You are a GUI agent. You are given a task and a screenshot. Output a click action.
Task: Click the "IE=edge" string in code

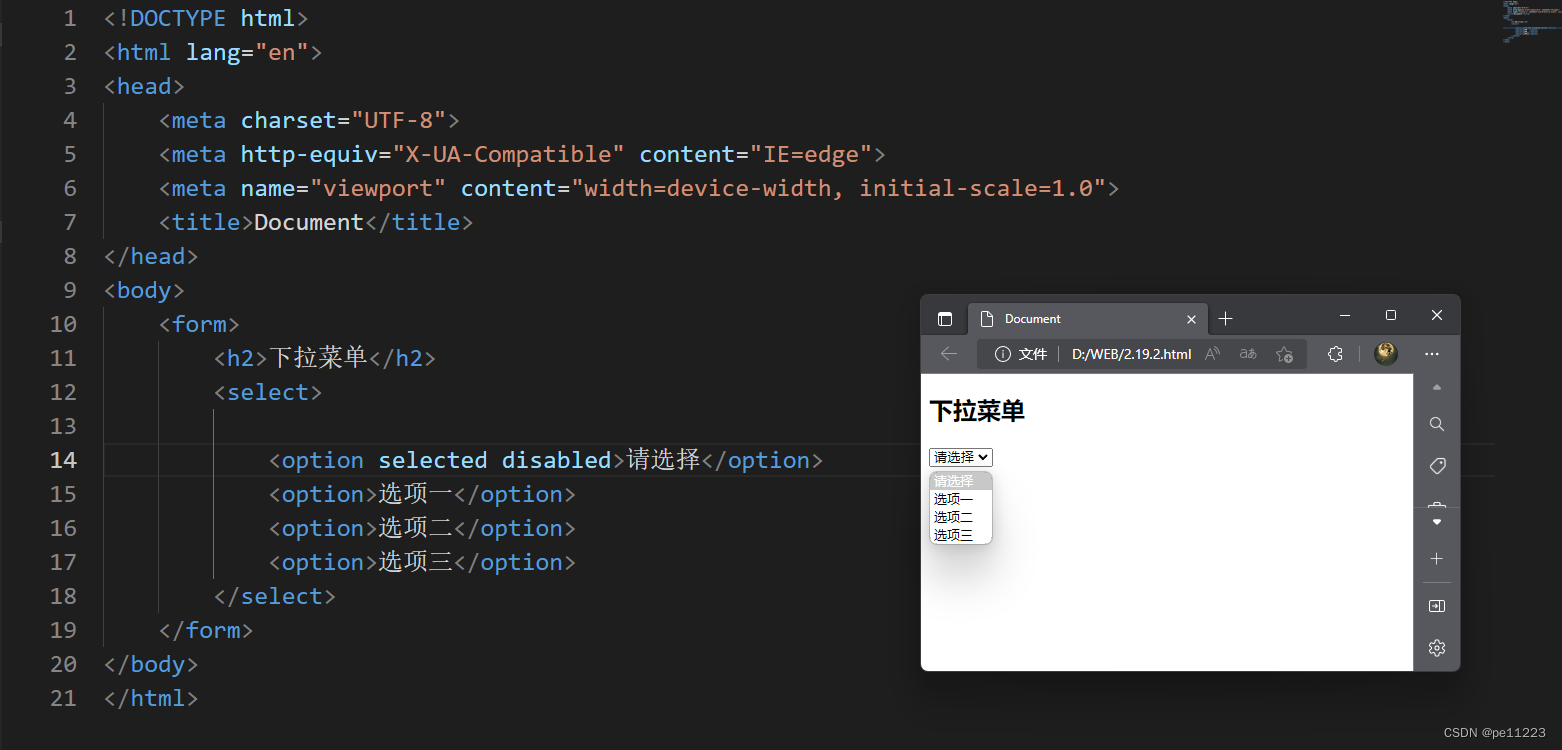(811, 154)
